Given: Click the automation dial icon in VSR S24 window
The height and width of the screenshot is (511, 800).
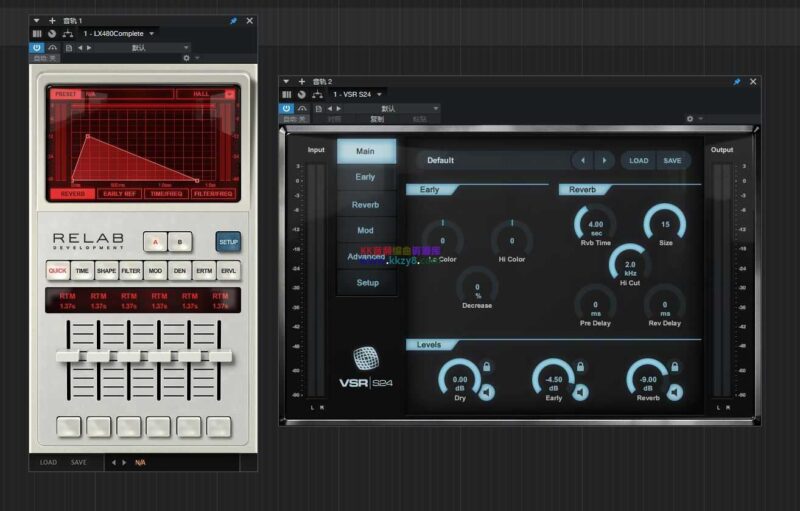Looking at the screenshot, I should (x=302, y=94).
